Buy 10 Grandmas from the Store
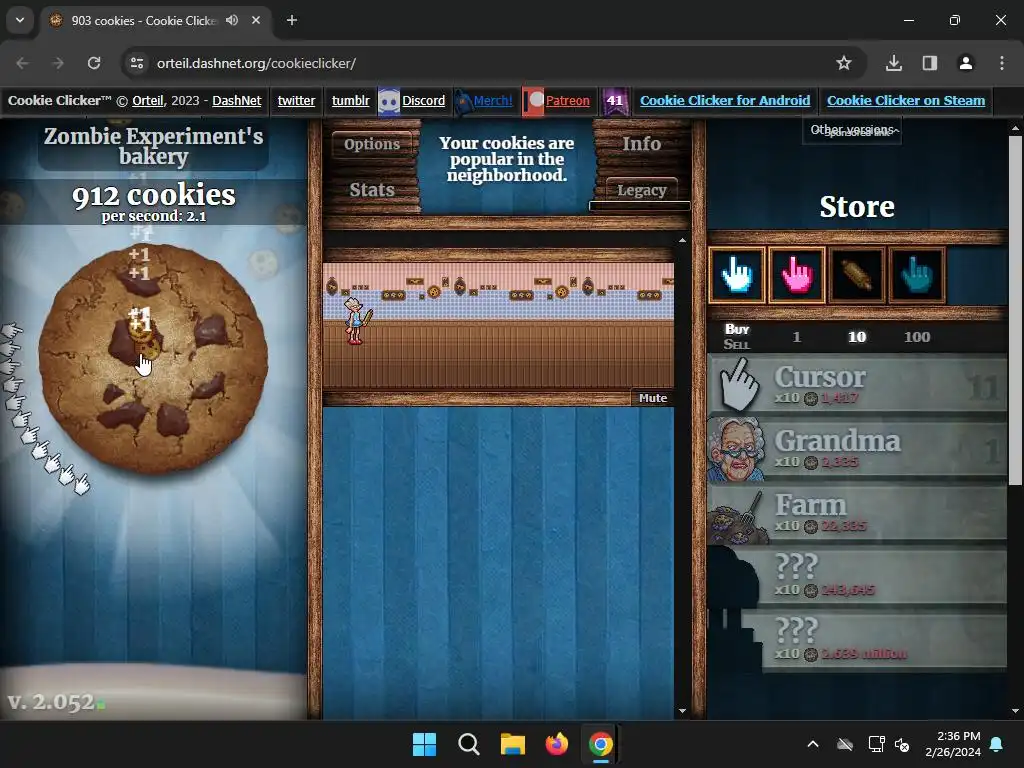1024x768 pixels. (x=857, y=449)
